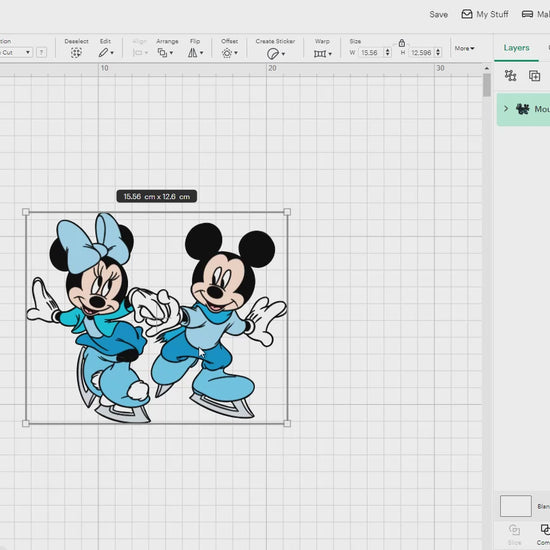
Task: Toggle the size aspect ratio lock
Action: click(x=402, y=43)
